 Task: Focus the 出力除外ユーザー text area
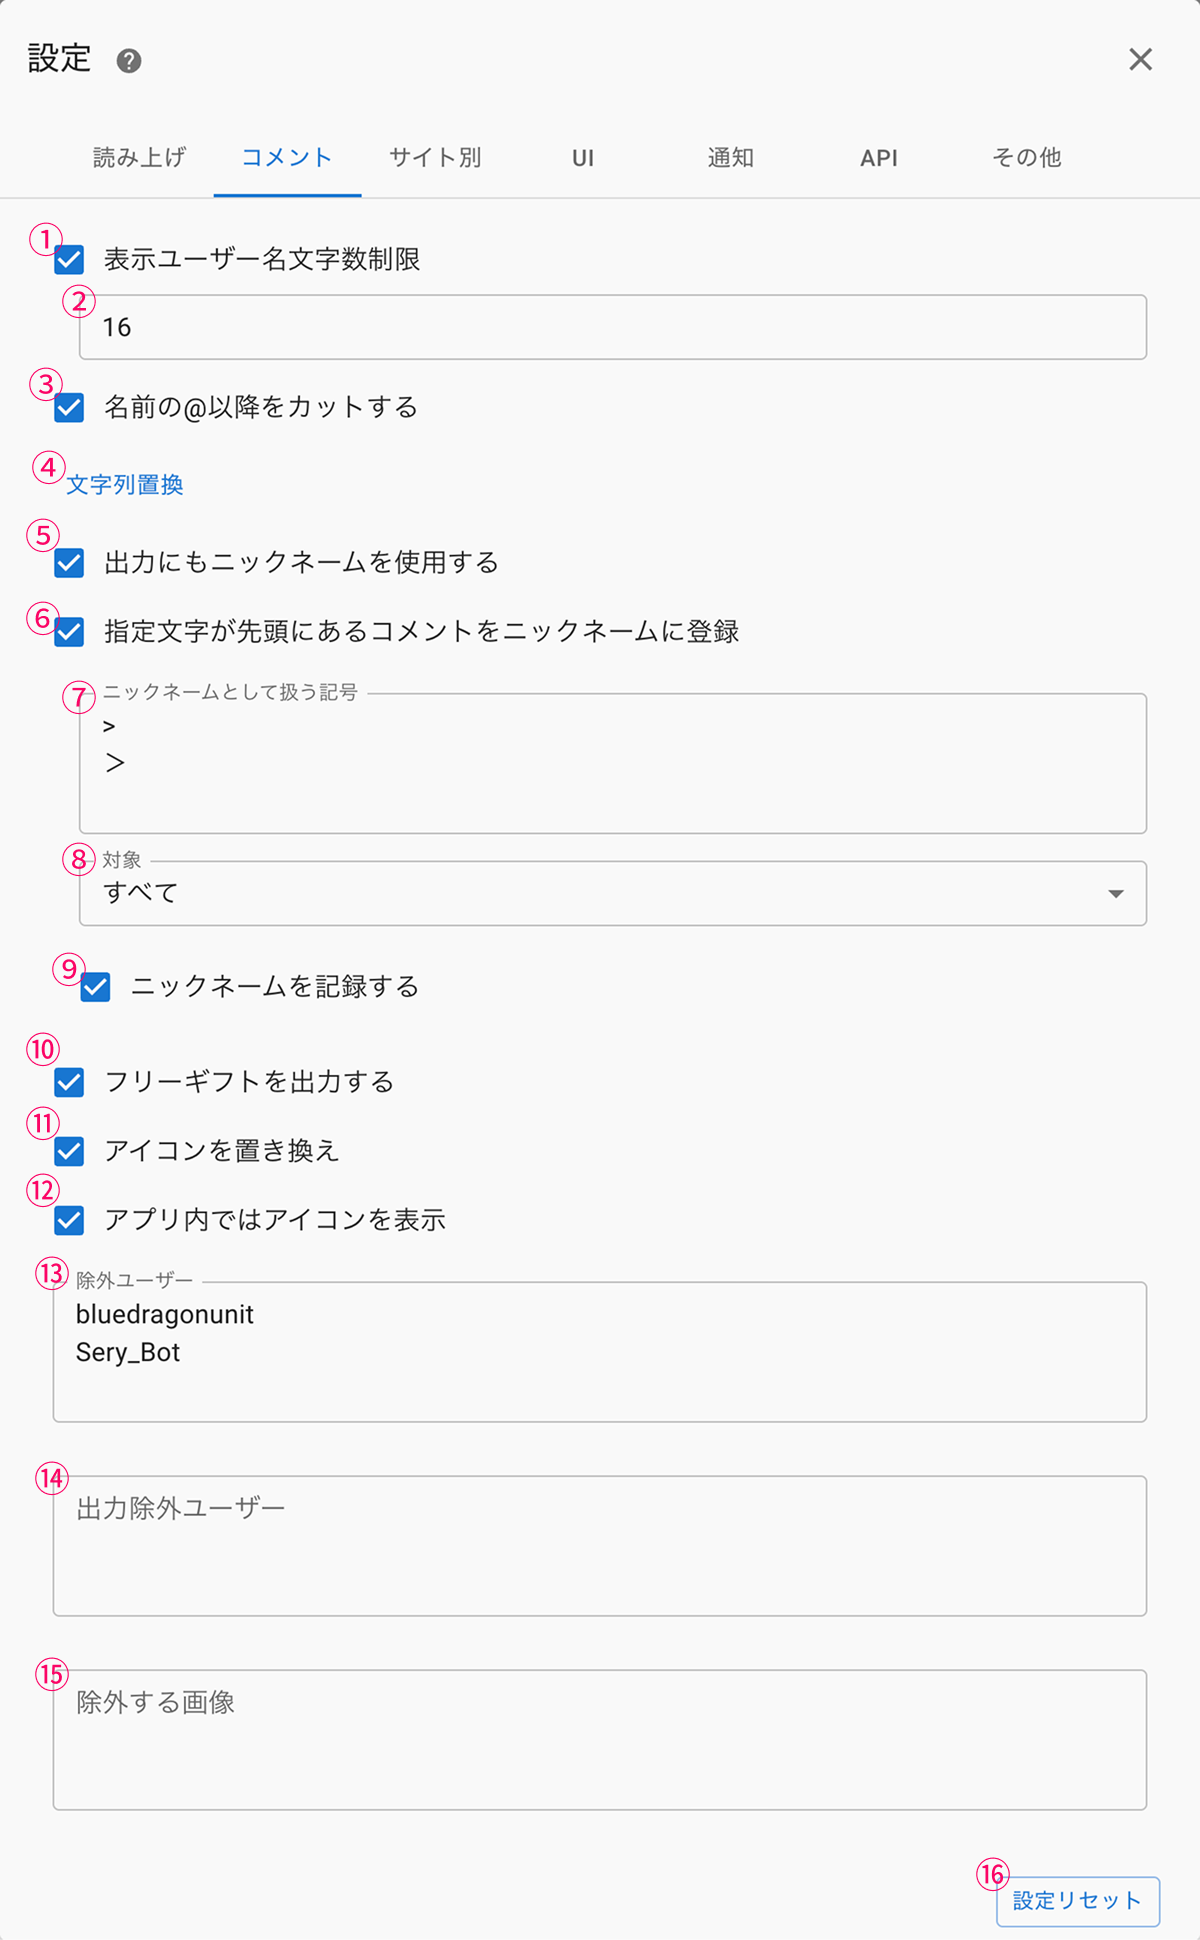click(x=600, y=1545)
